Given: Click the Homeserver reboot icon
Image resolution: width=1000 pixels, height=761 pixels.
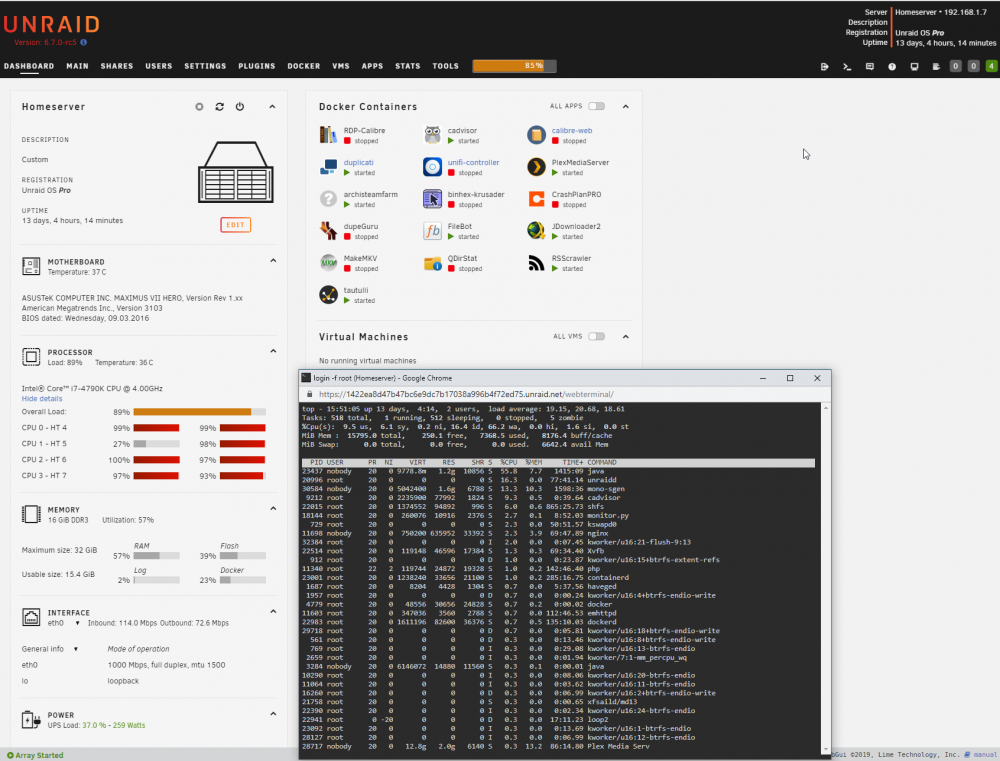Looking at the screenshot, I should [219, 107].
